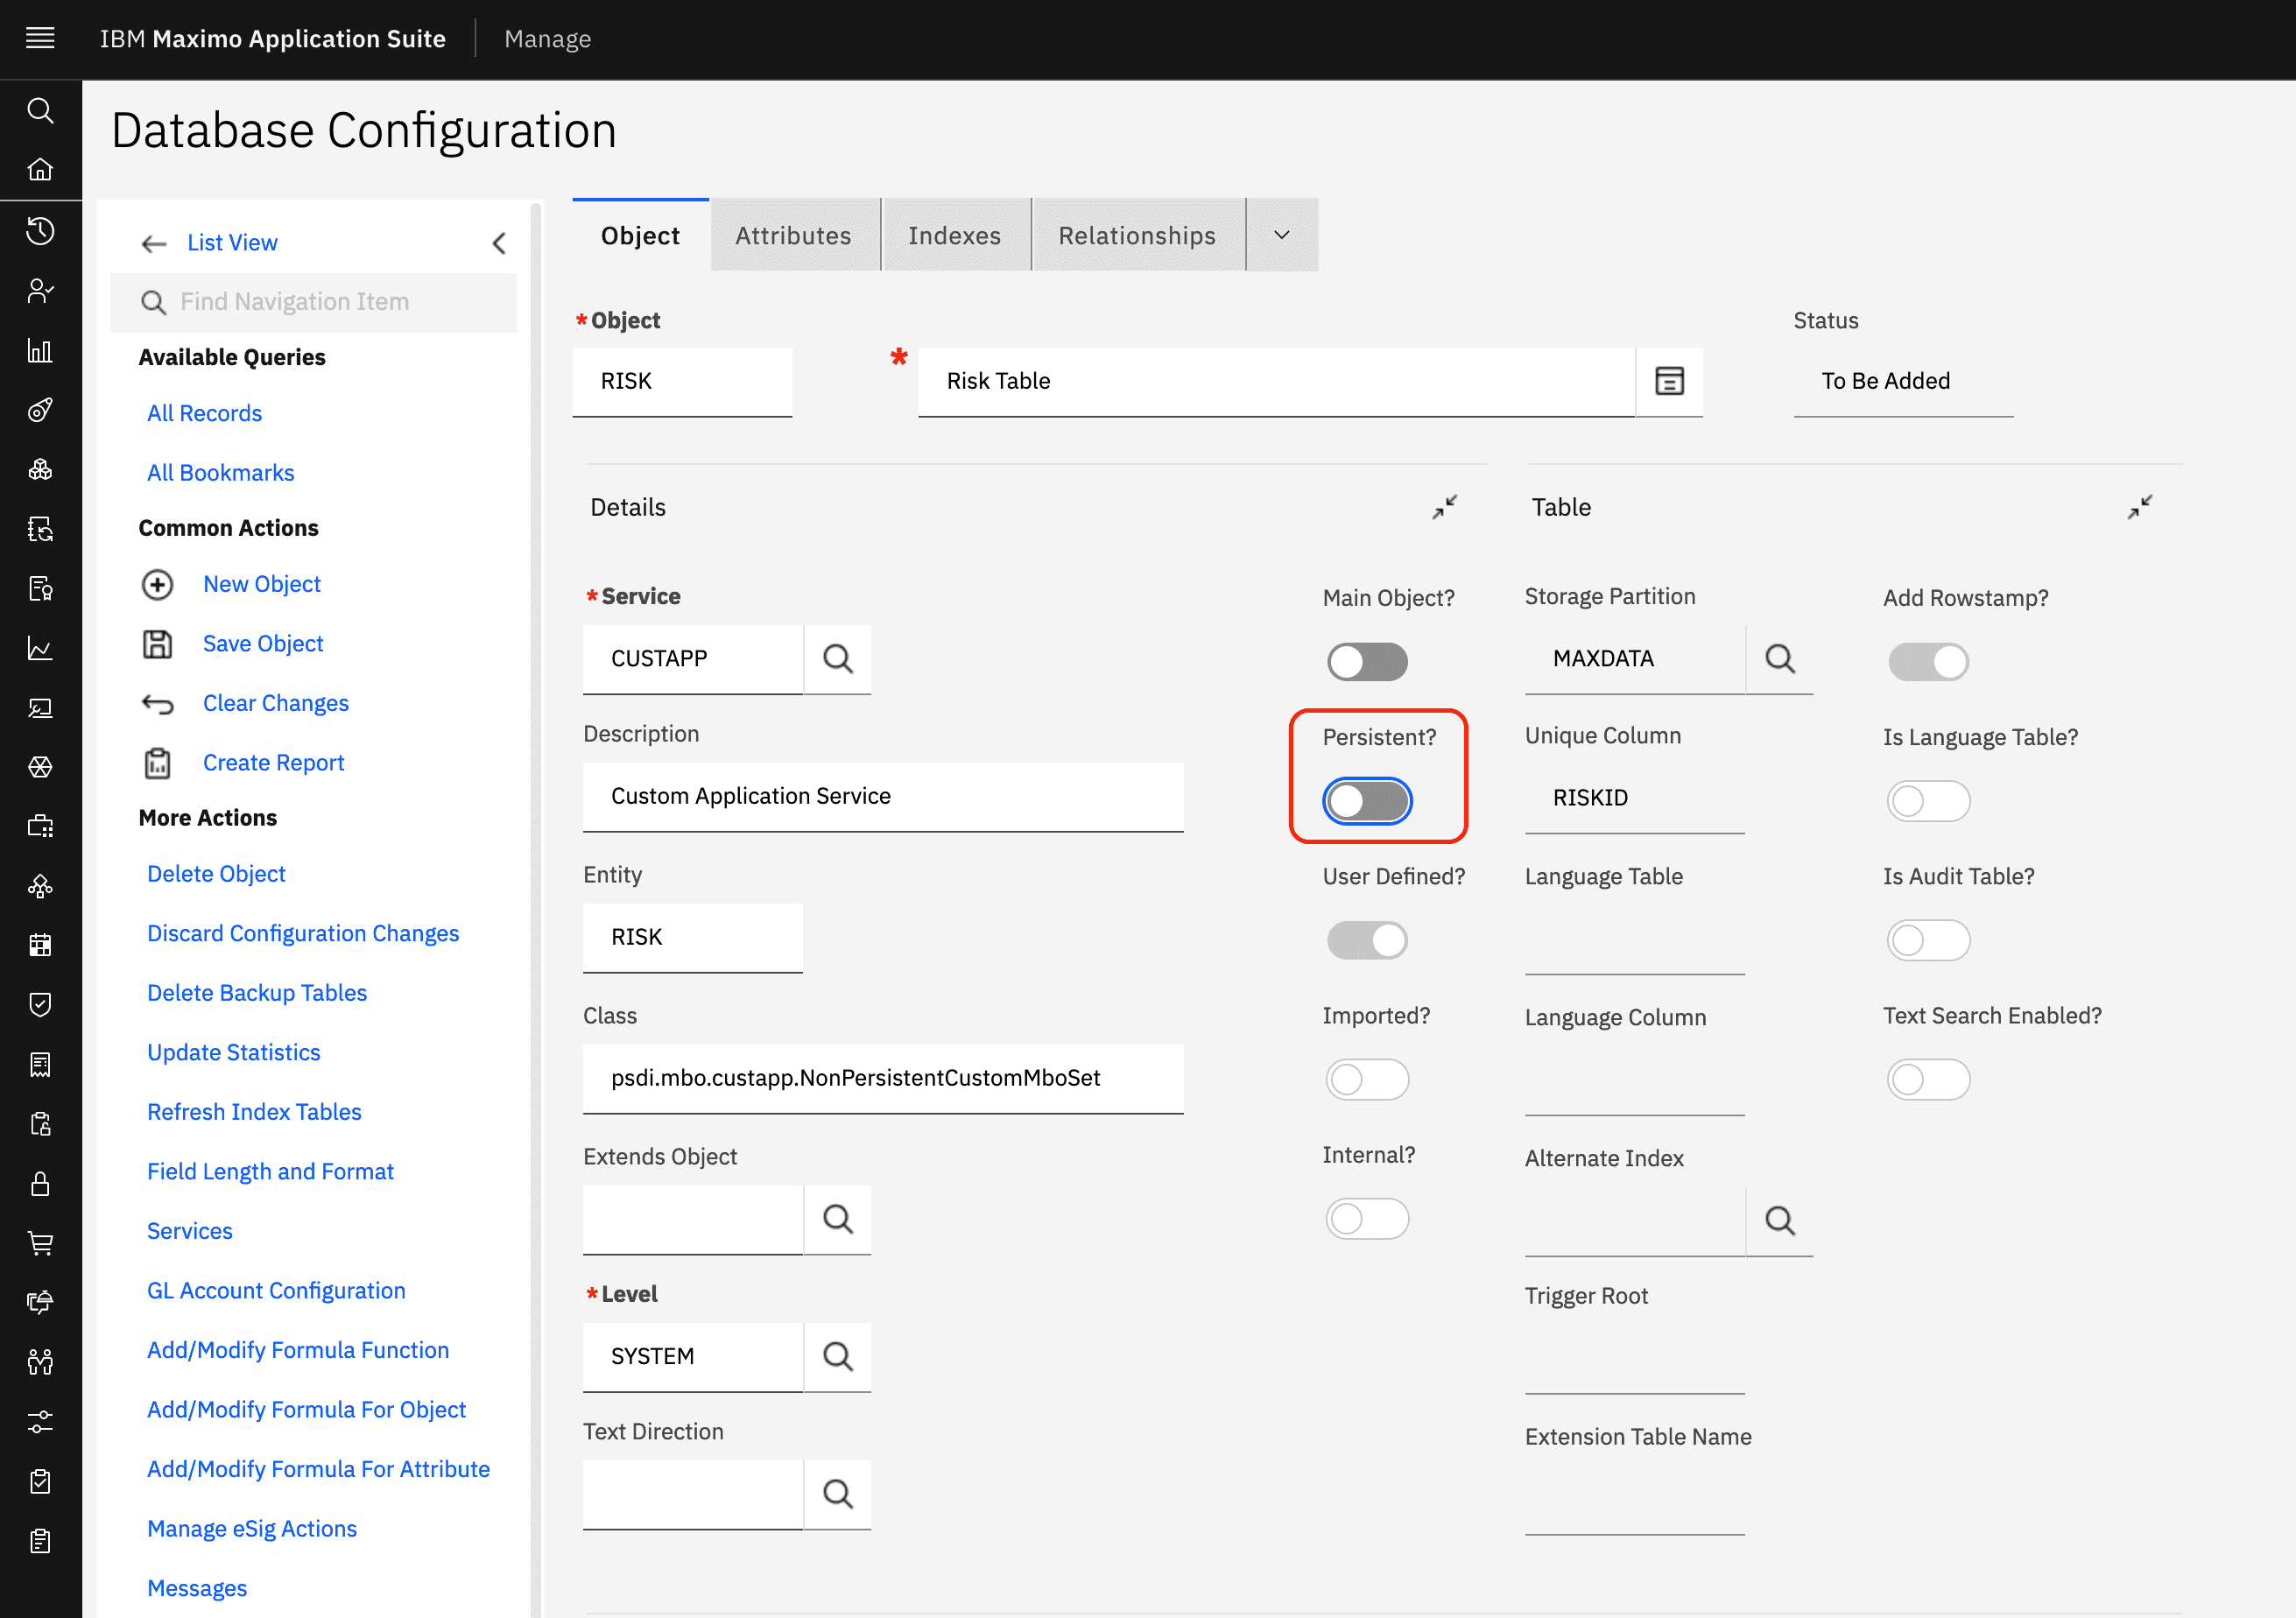Click the lookup magnifier beside Alternate Index

[x=1780, y=1221]
